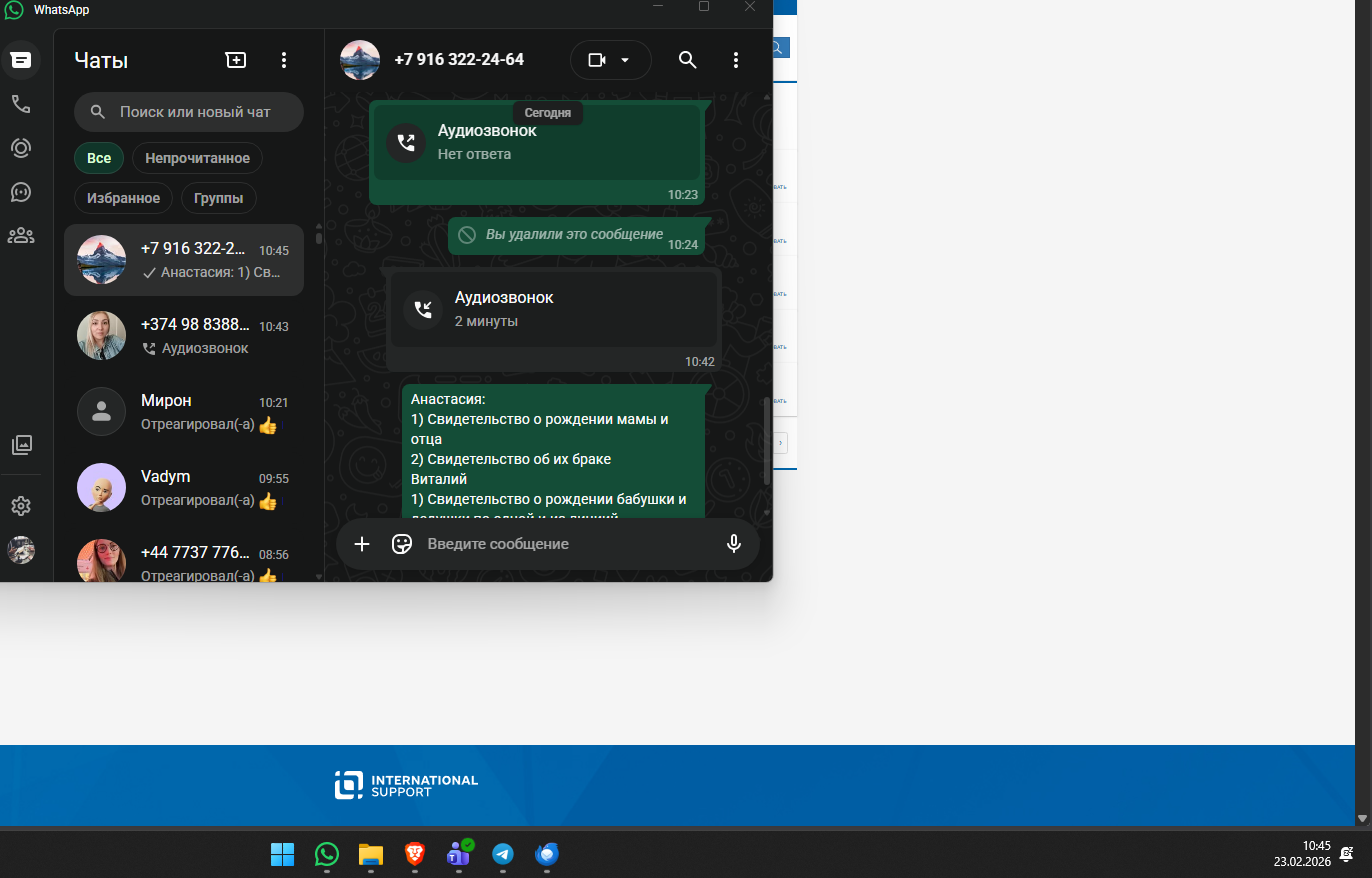
Task: Open the Windows Start menu
Action: (x=283, y=854)
